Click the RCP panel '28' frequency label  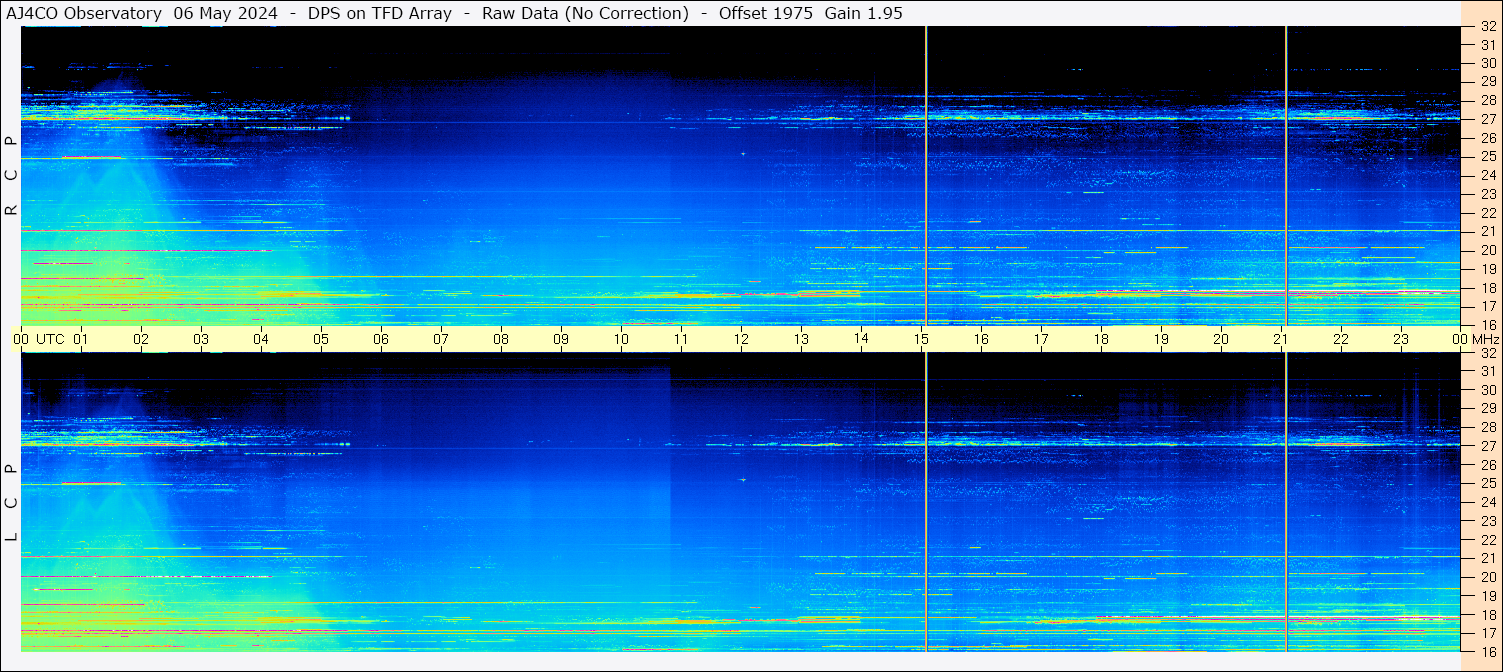pyautogui.click(x=1487, y=100)
